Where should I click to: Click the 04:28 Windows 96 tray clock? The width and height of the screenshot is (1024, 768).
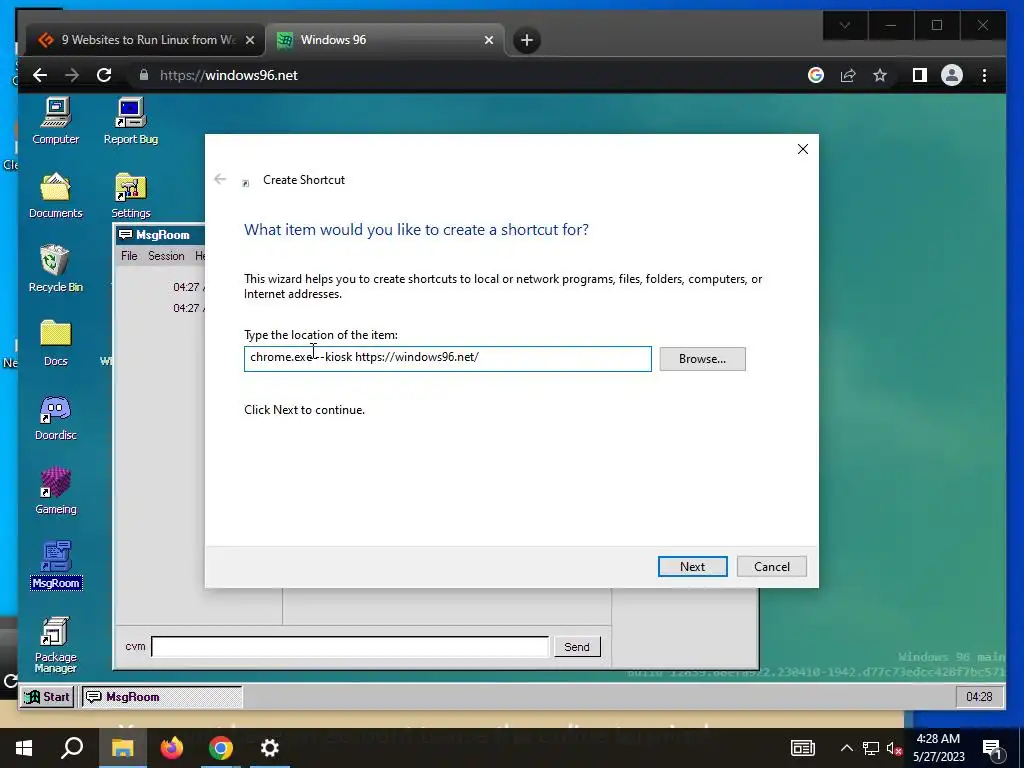pyautogui.click(x=979, y=697)
